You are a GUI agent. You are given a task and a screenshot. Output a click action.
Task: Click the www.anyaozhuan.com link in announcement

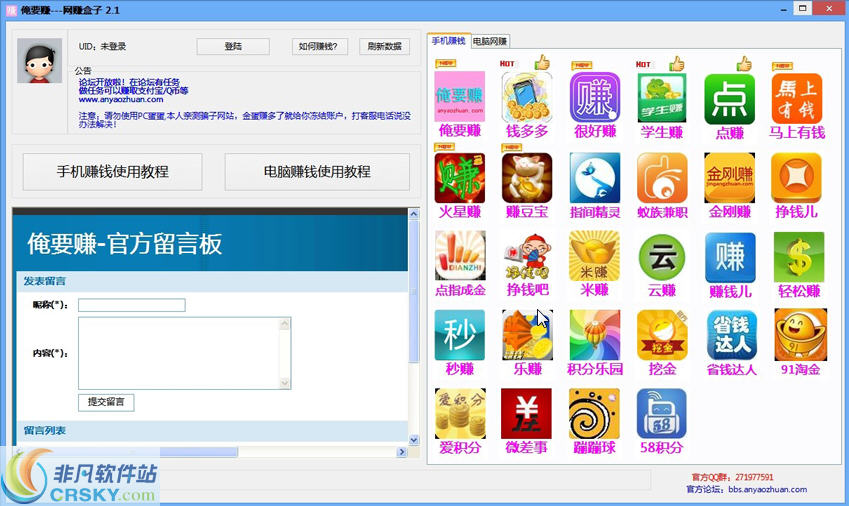click(121, 100)
